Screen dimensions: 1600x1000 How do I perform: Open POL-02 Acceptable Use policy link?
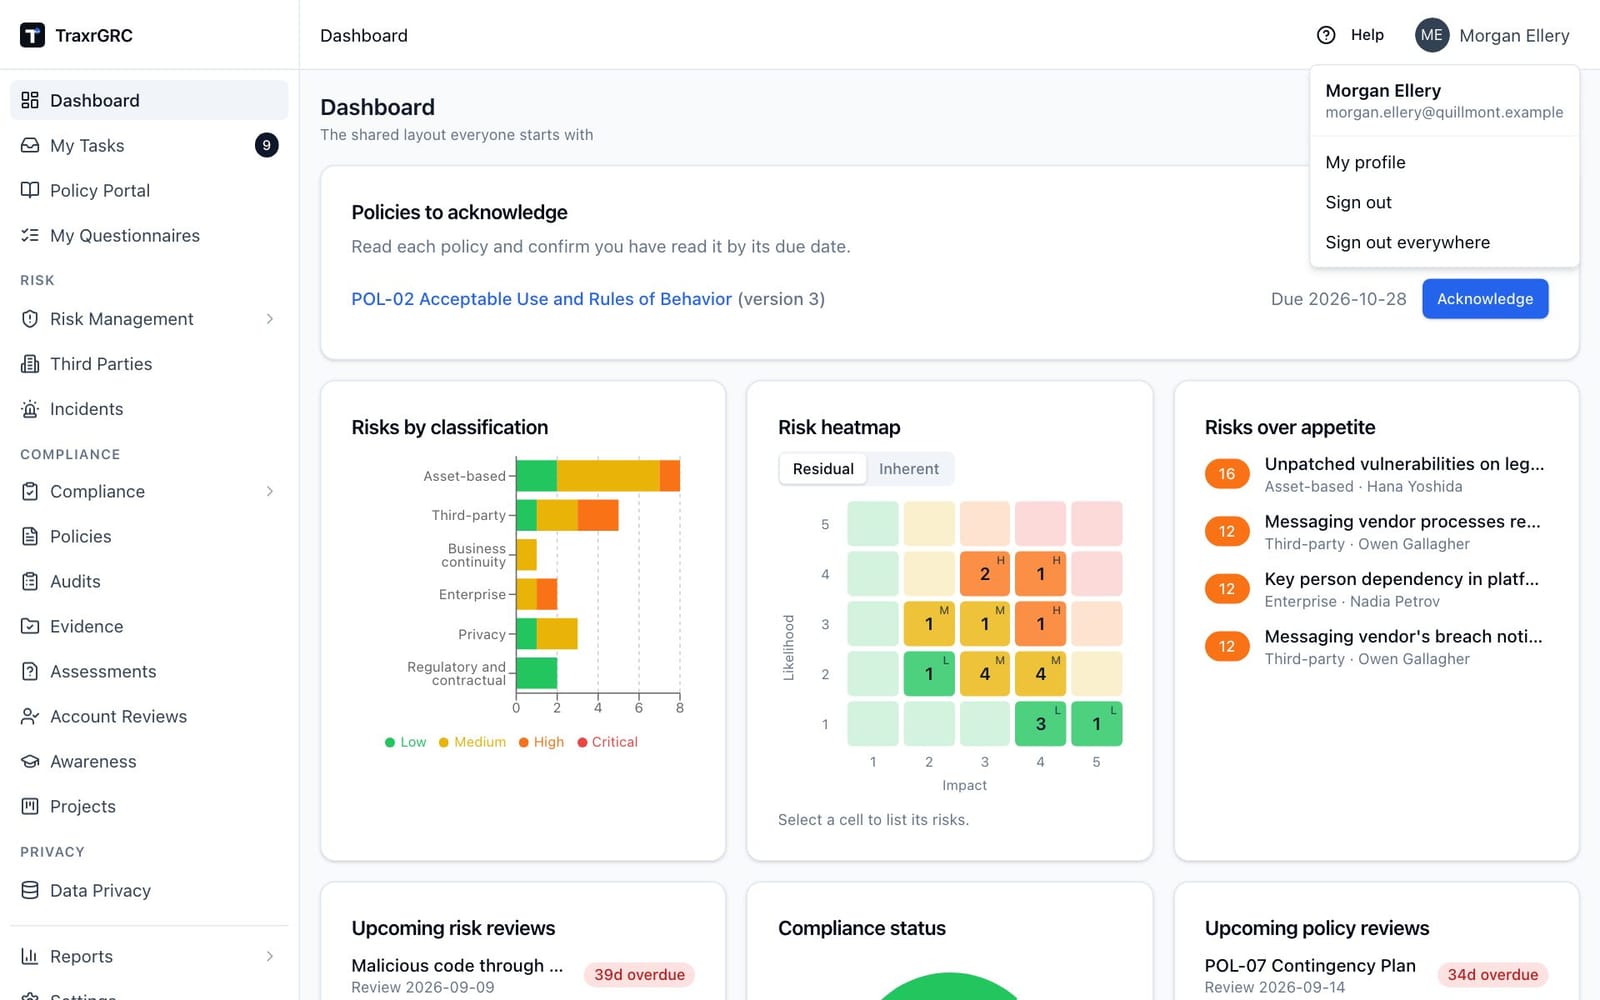pos(541,299)
